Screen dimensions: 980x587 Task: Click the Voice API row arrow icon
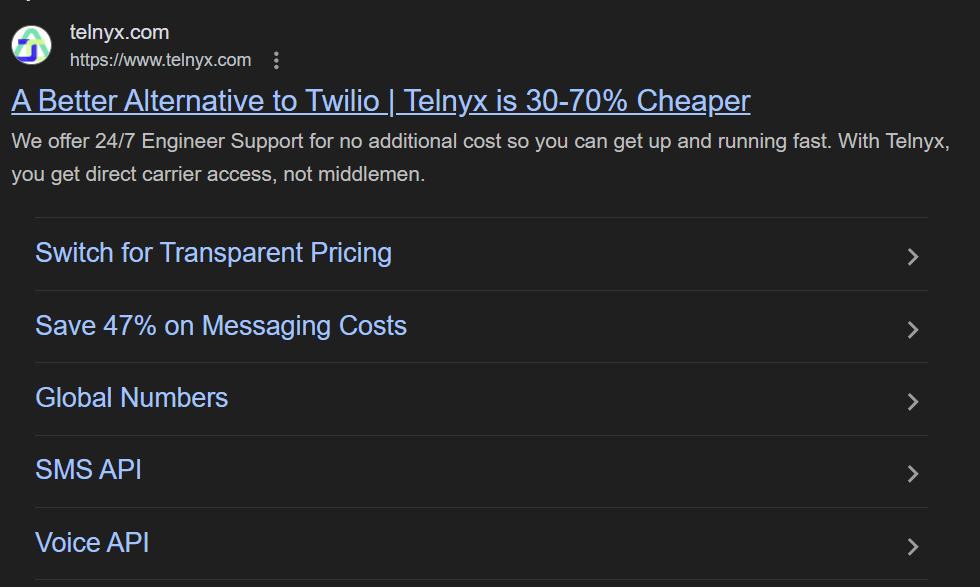point(912,547)
